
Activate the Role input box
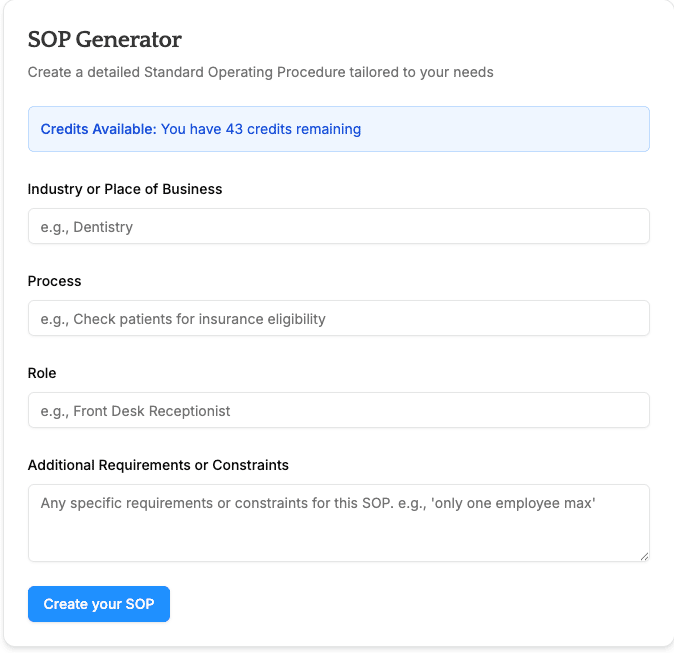(339, 410)
